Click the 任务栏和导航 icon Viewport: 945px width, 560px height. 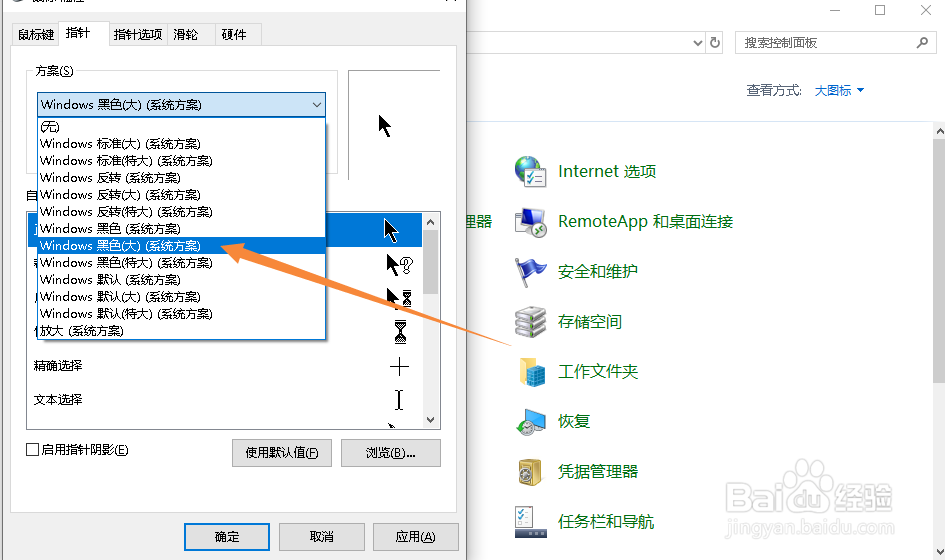530,522
